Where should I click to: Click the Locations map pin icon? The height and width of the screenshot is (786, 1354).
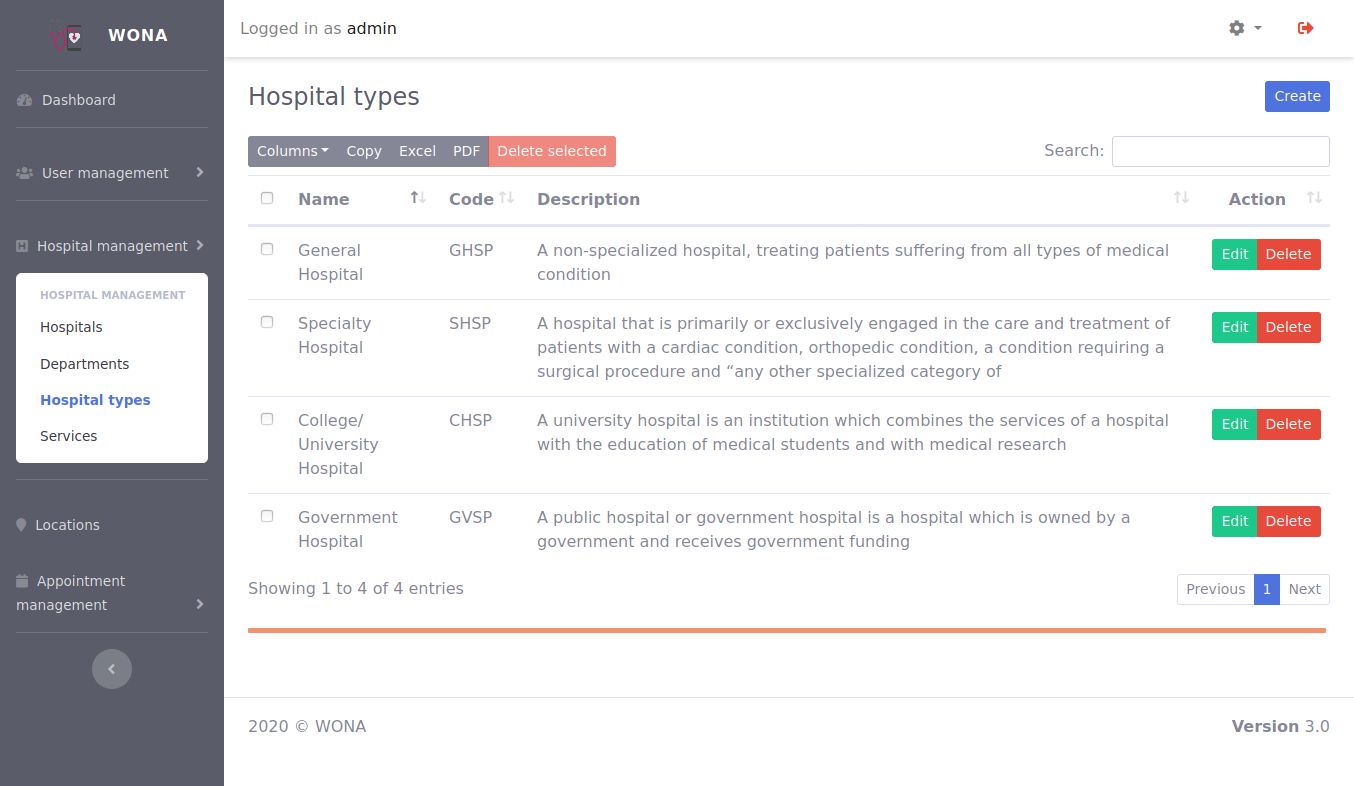[x=21, y=525]
